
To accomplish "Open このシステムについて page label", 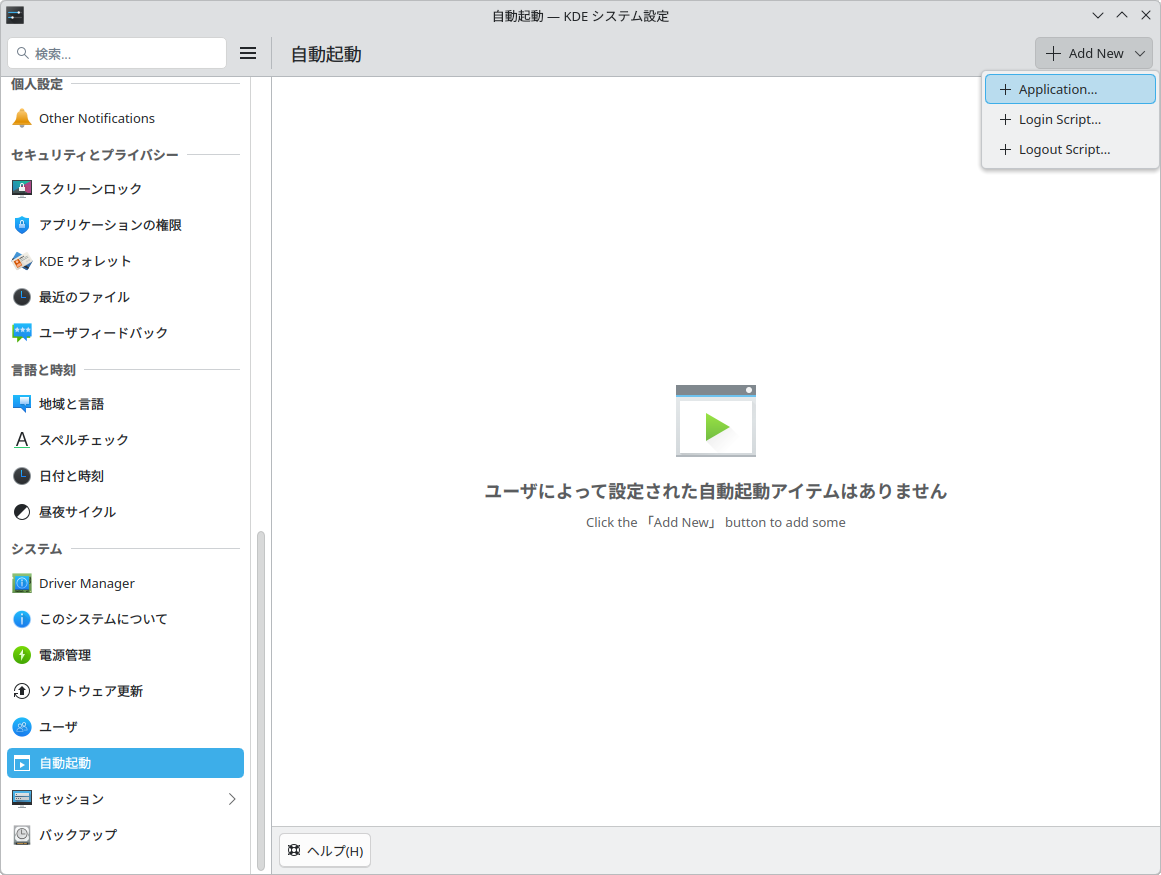I will (104, 619).
